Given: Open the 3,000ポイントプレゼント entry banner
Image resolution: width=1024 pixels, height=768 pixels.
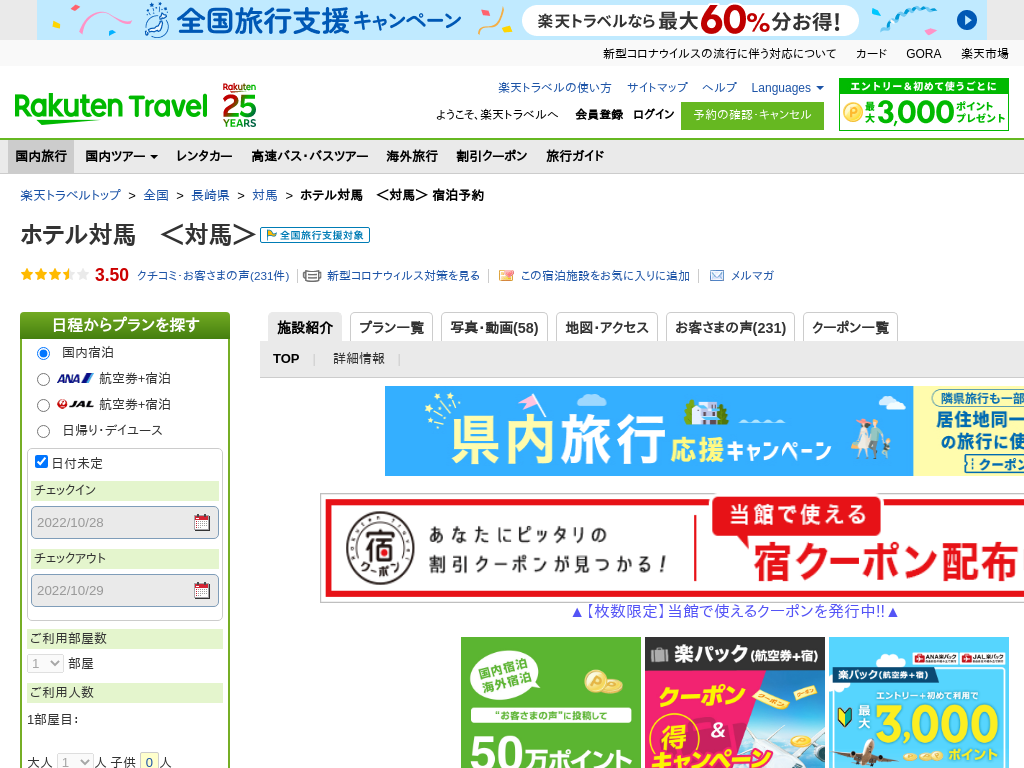Looking at the screenshot, I should coord(923,104).
